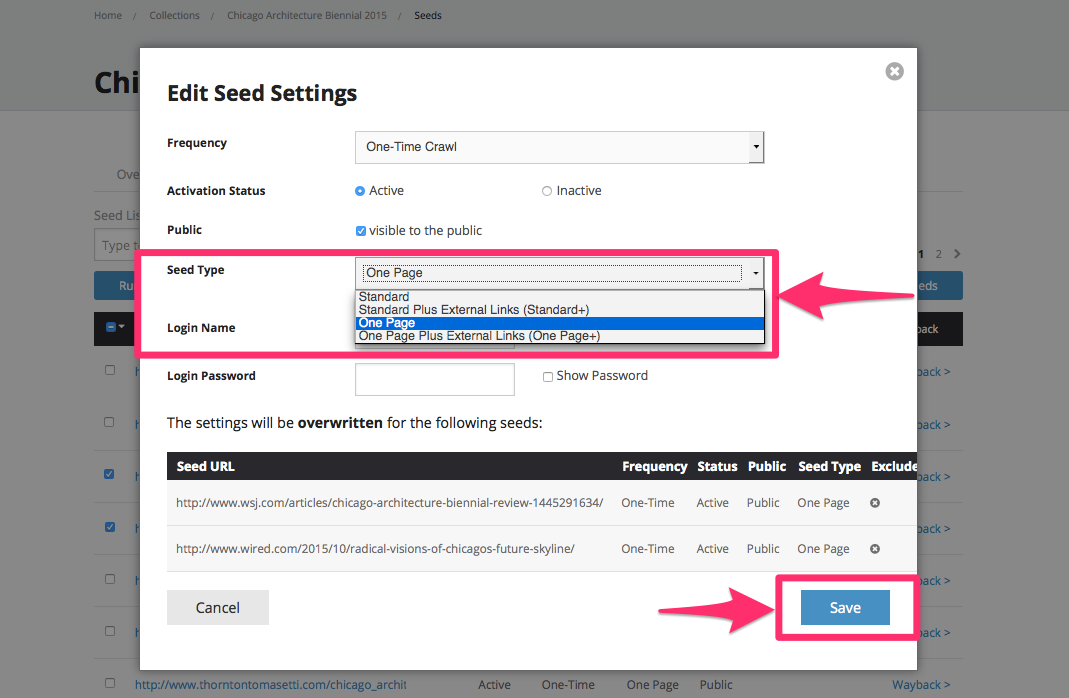
Task: Open the Frequency dropdown
Action: [559, 147]
